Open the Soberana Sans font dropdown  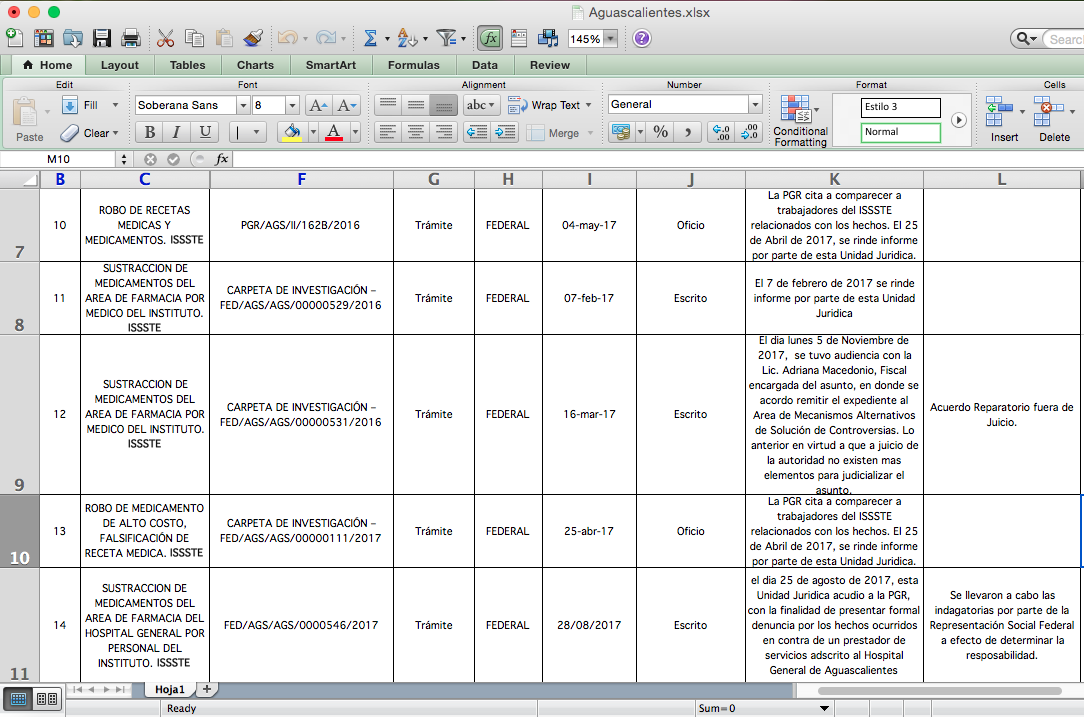click(x=243, y=105)
